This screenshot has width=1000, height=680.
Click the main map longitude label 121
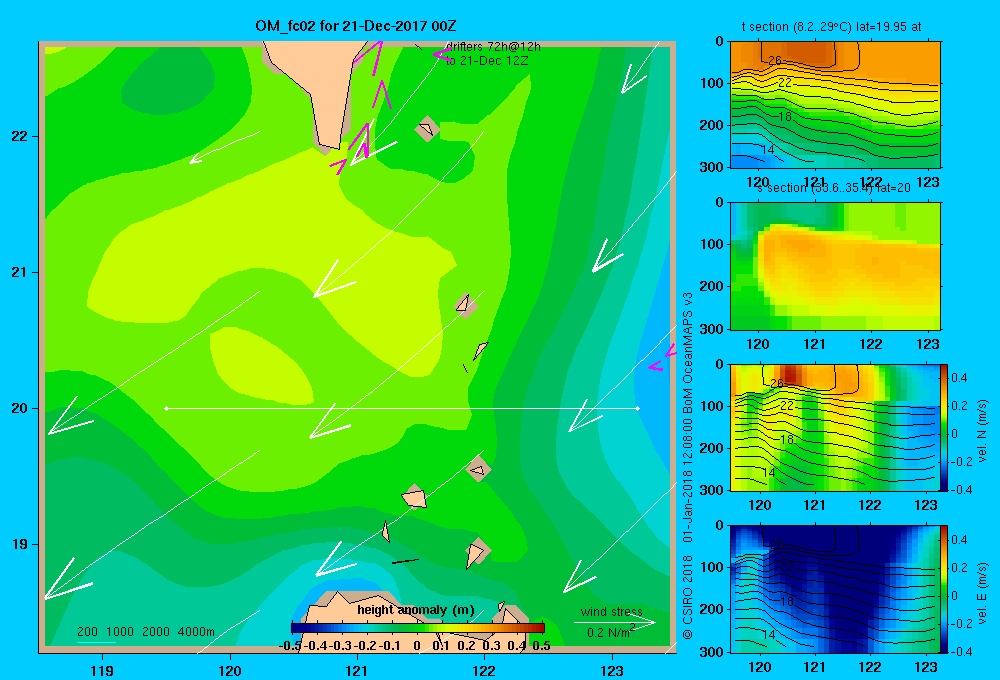tap(357, 670)
